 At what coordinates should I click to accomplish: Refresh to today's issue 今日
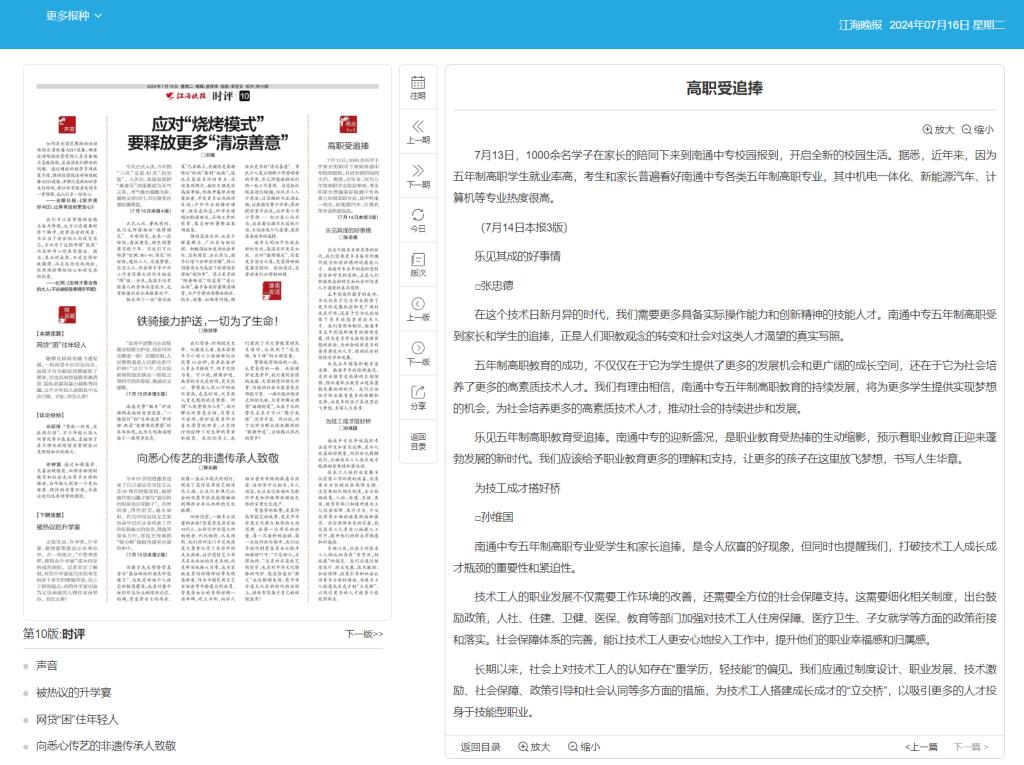[x=418, y=221]
